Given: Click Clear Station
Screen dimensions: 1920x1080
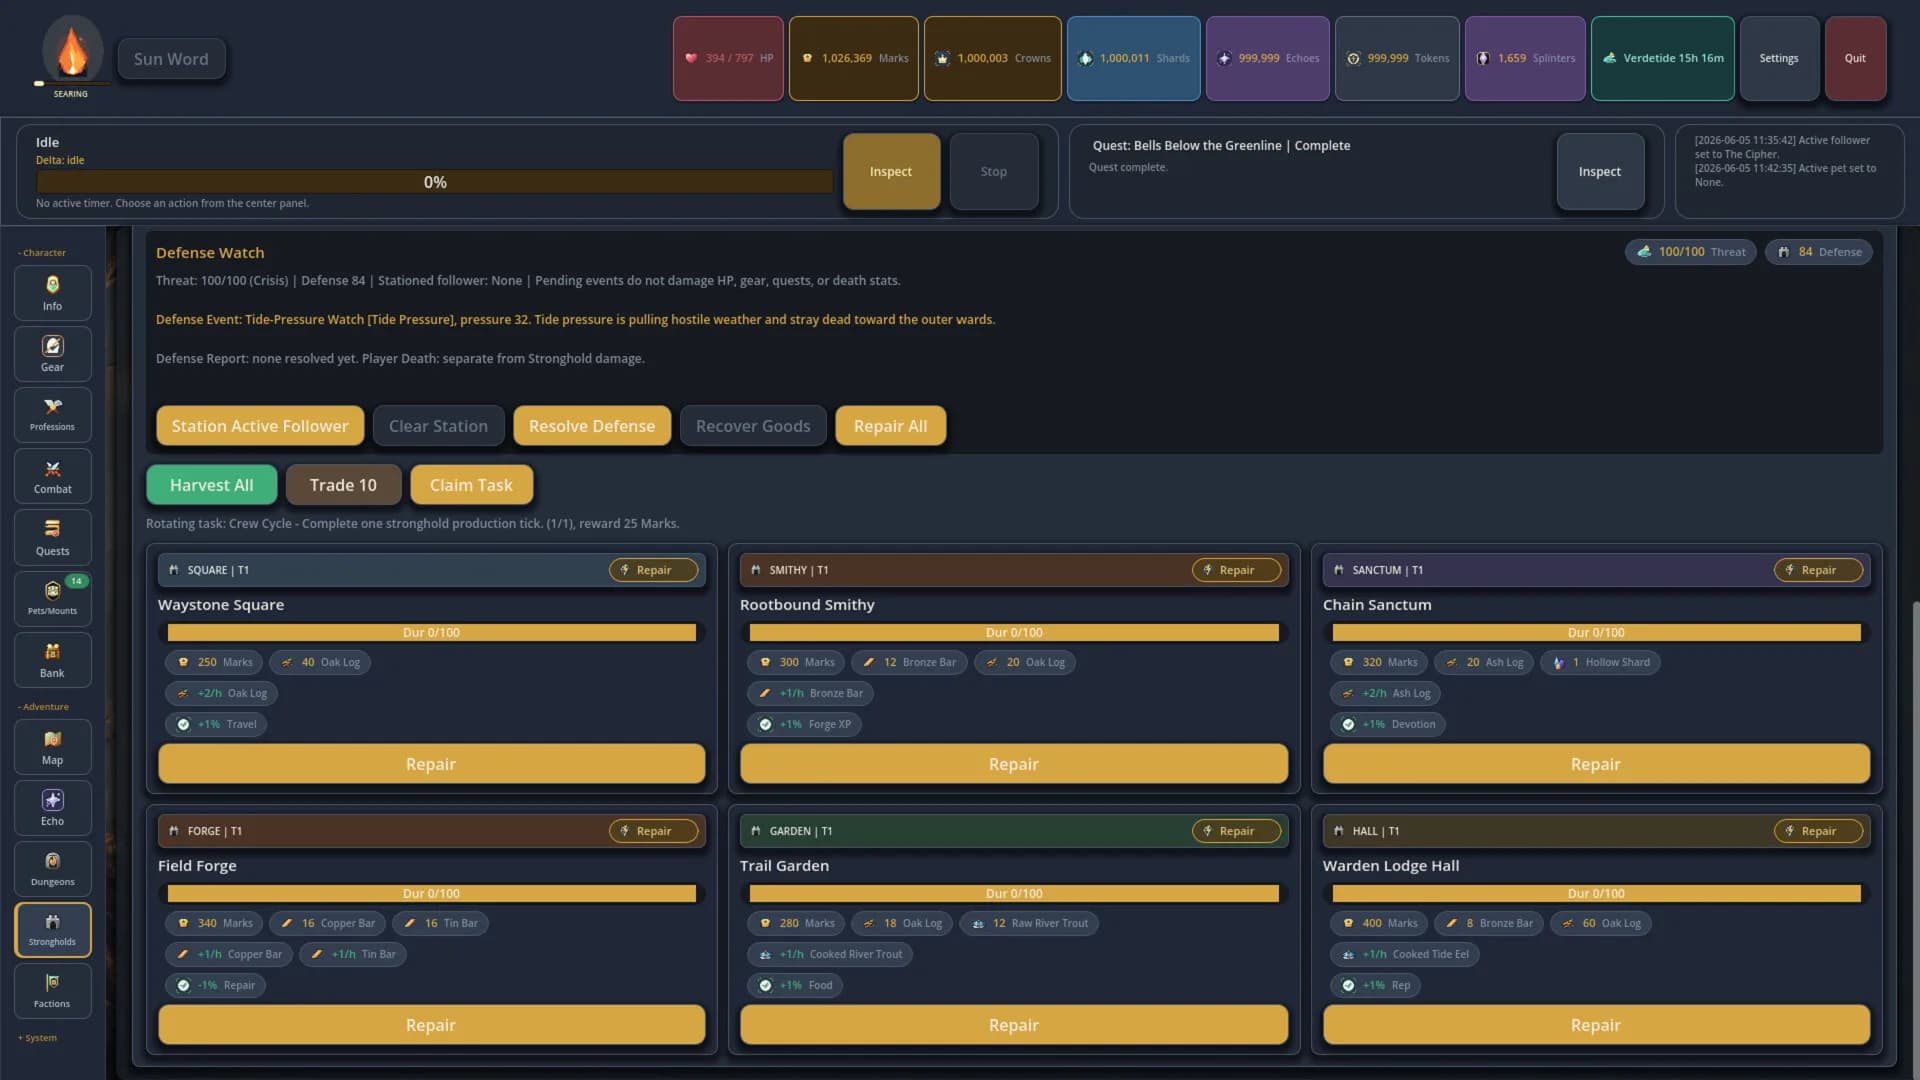Looking at the screenshot, I should [x=438, y=426].
